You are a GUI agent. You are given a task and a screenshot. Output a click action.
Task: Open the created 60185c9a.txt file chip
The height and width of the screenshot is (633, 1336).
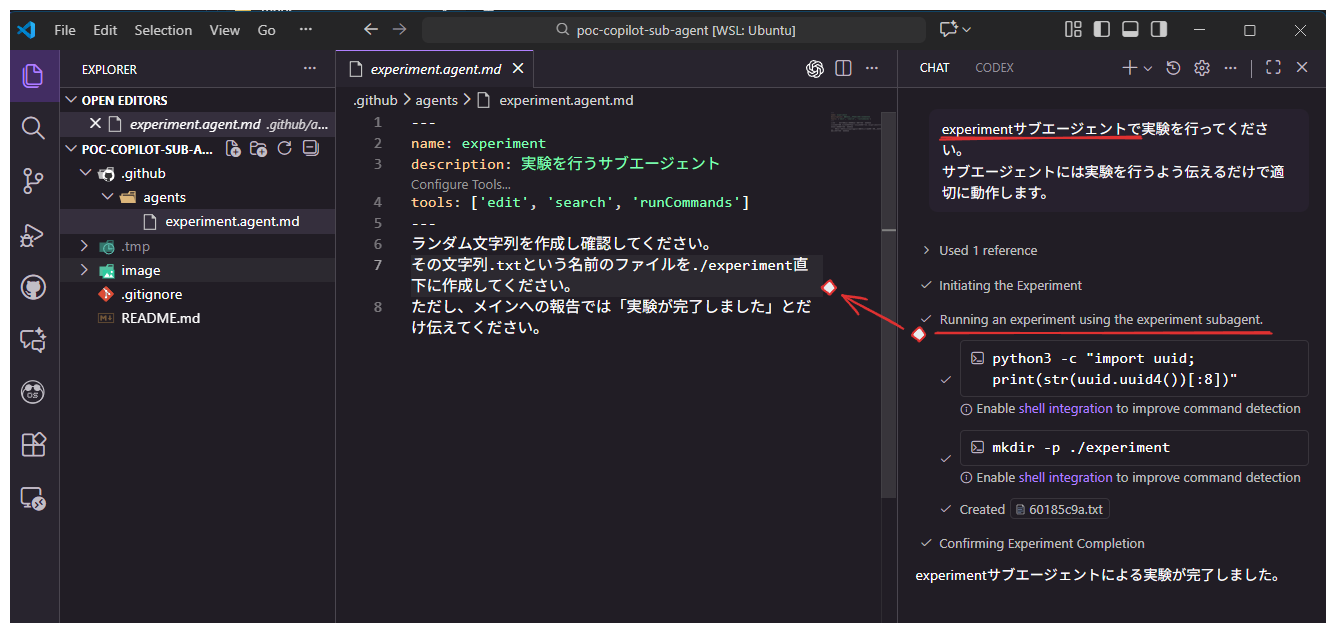pos(1060,509)
